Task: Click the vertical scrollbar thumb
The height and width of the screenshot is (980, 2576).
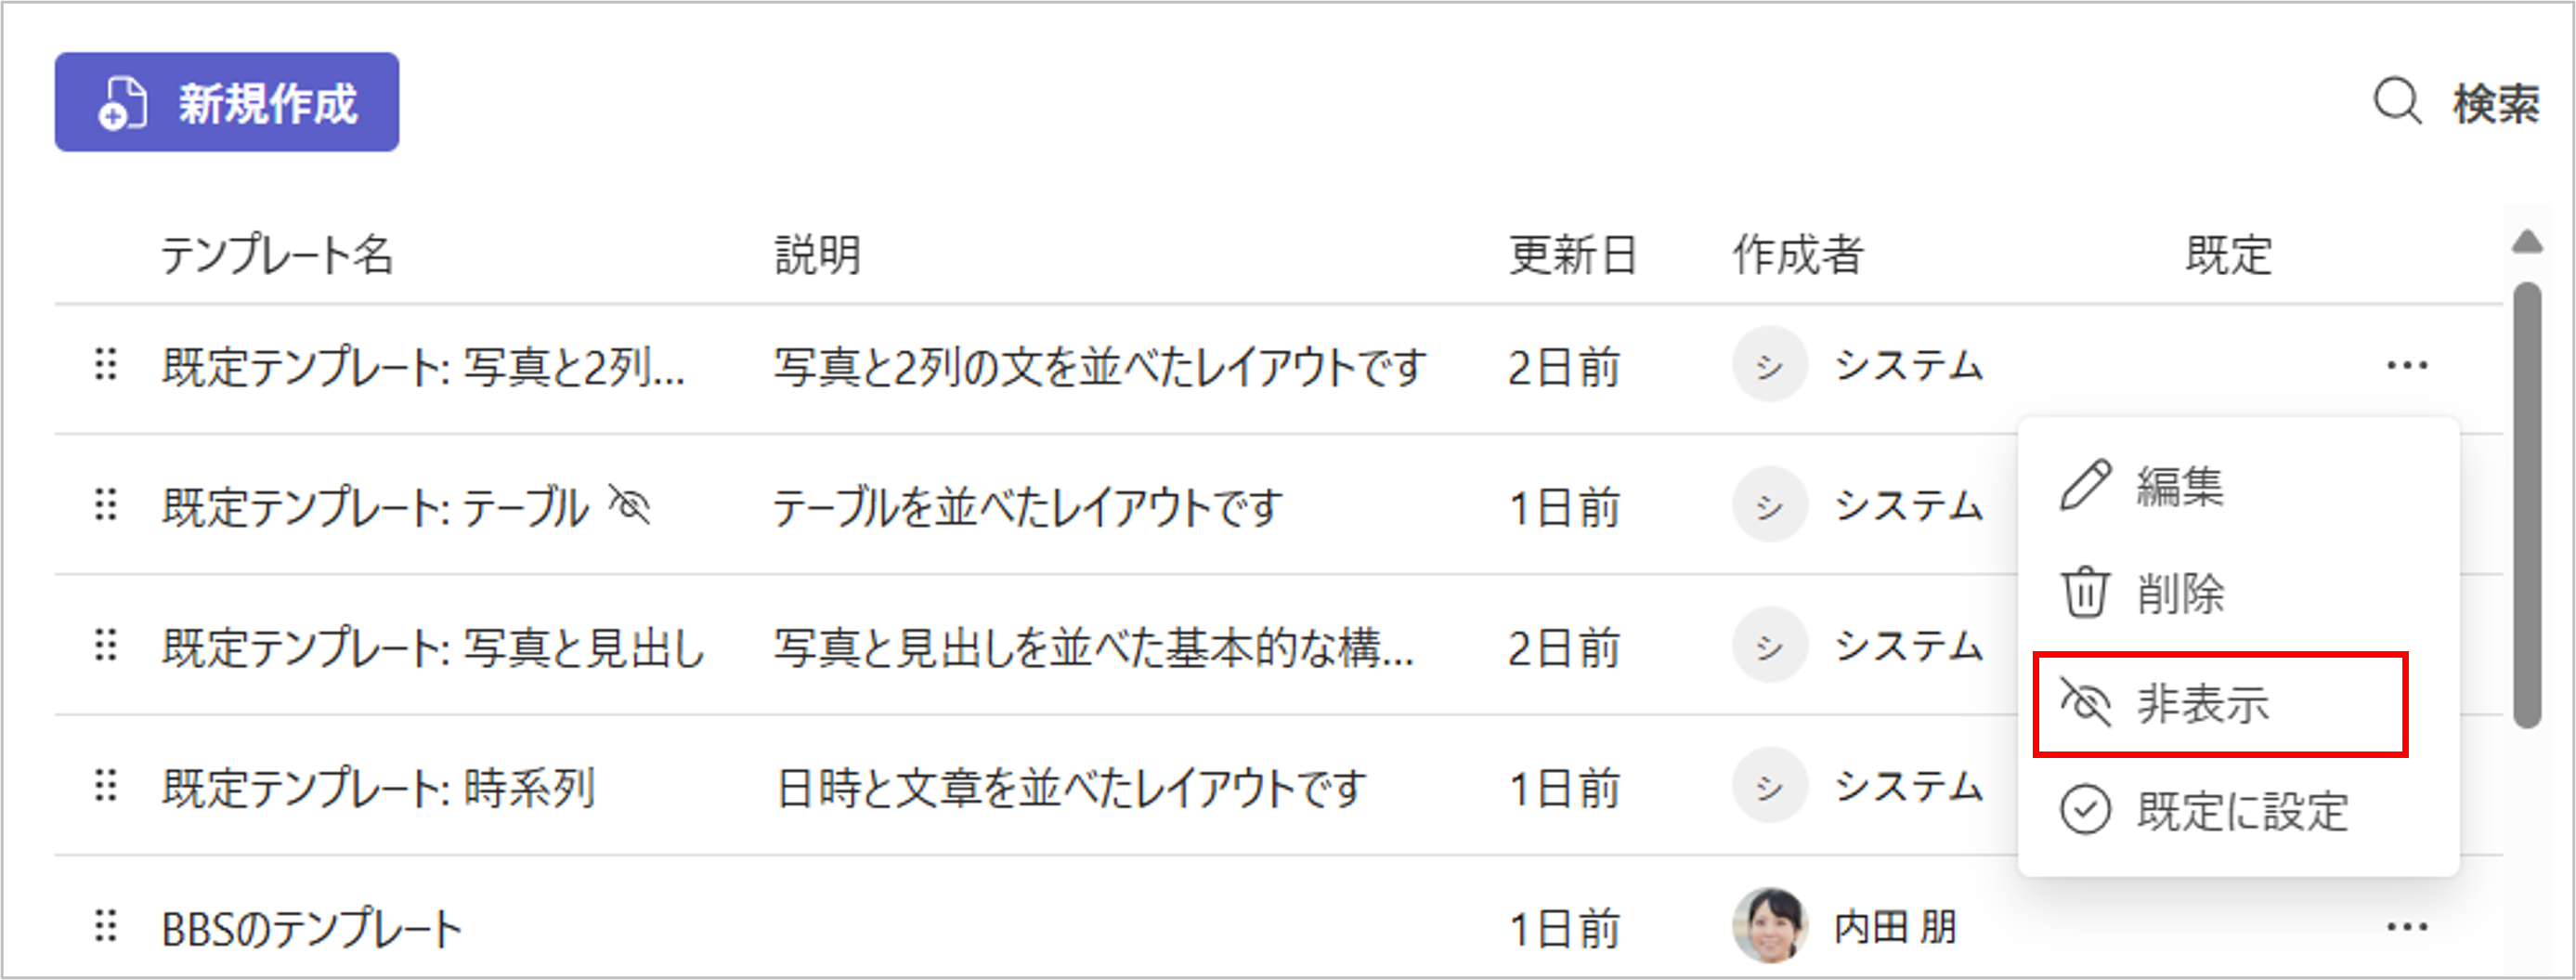Action: 2527,500
